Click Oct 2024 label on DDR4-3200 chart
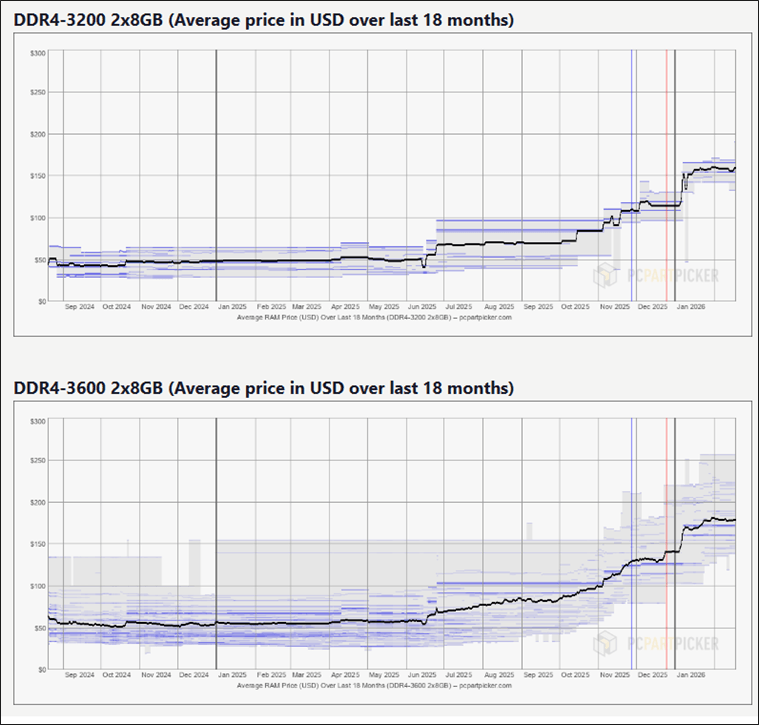Image resolution: width=759 pixels, height=725 pixels. (x=117, y=307)
